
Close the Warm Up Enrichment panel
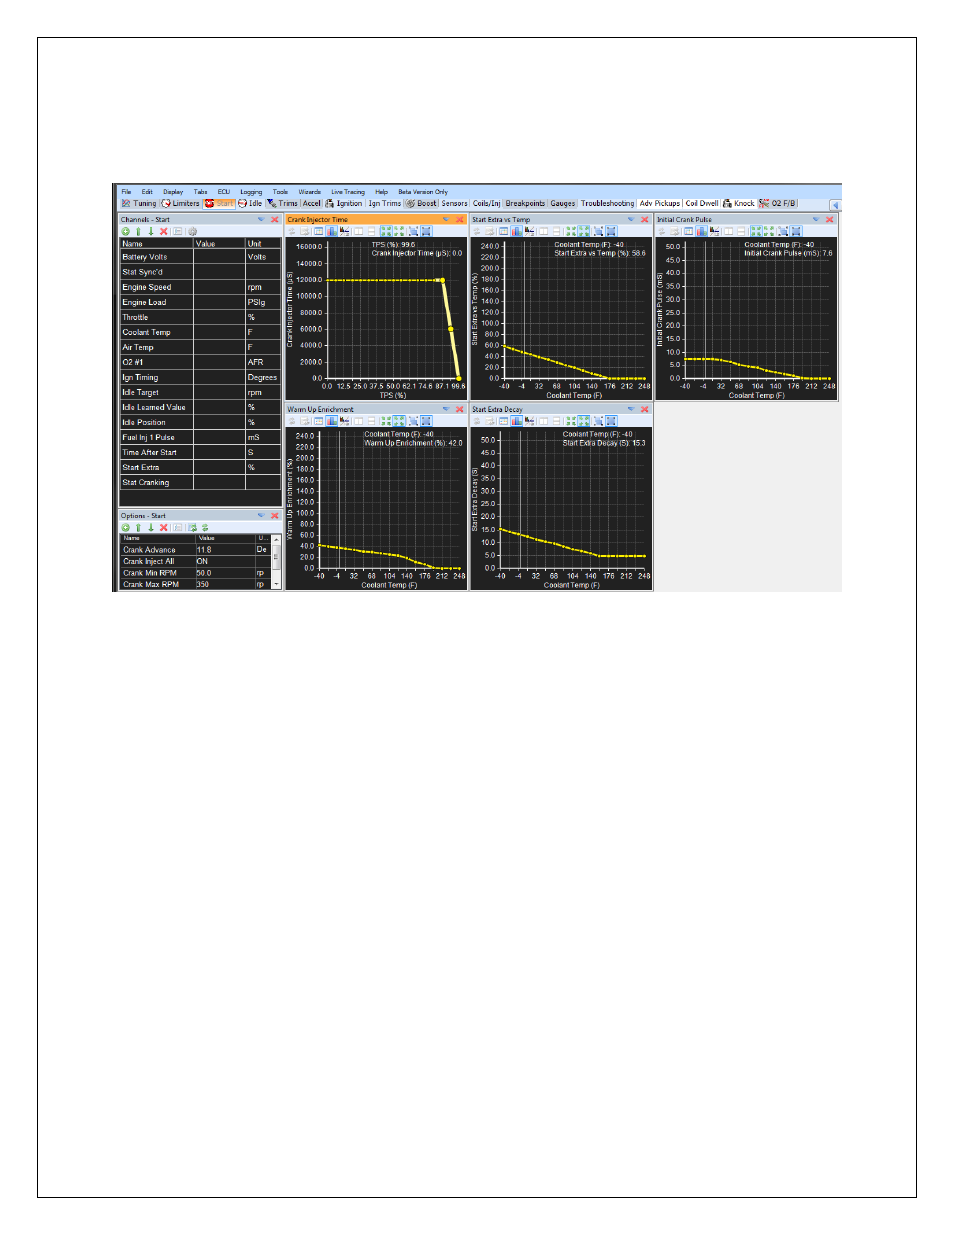[460, 409]
